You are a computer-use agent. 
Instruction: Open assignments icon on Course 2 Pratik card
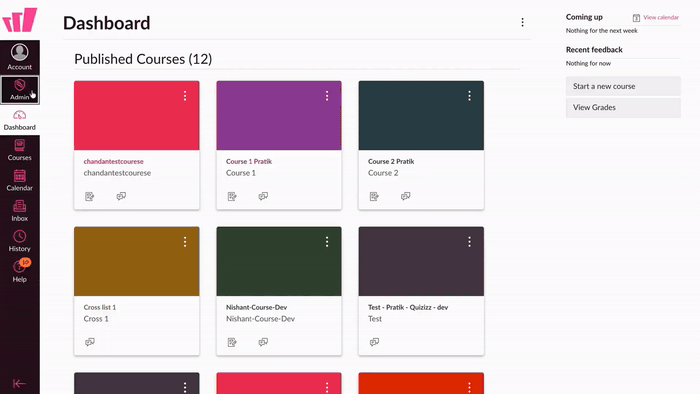pyautogui.click(x=374, y=196)
